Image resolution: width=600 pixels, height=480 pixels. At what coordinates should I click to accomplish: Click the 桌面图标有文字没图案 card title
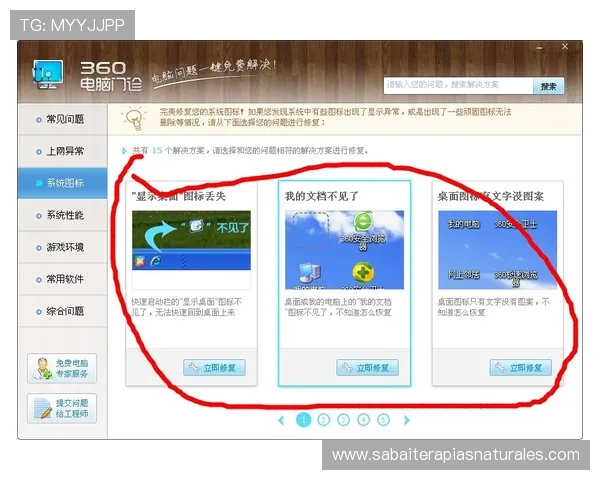491,196
